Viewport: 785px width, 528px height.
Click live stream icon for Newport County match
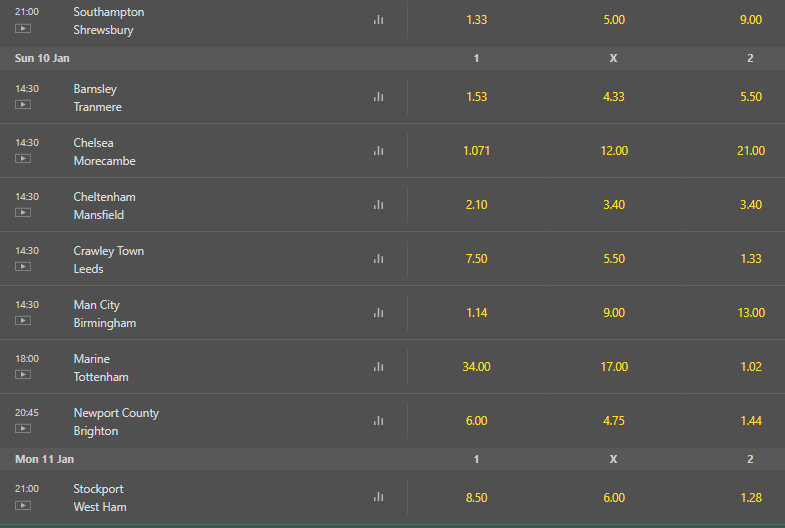[23, 429]
